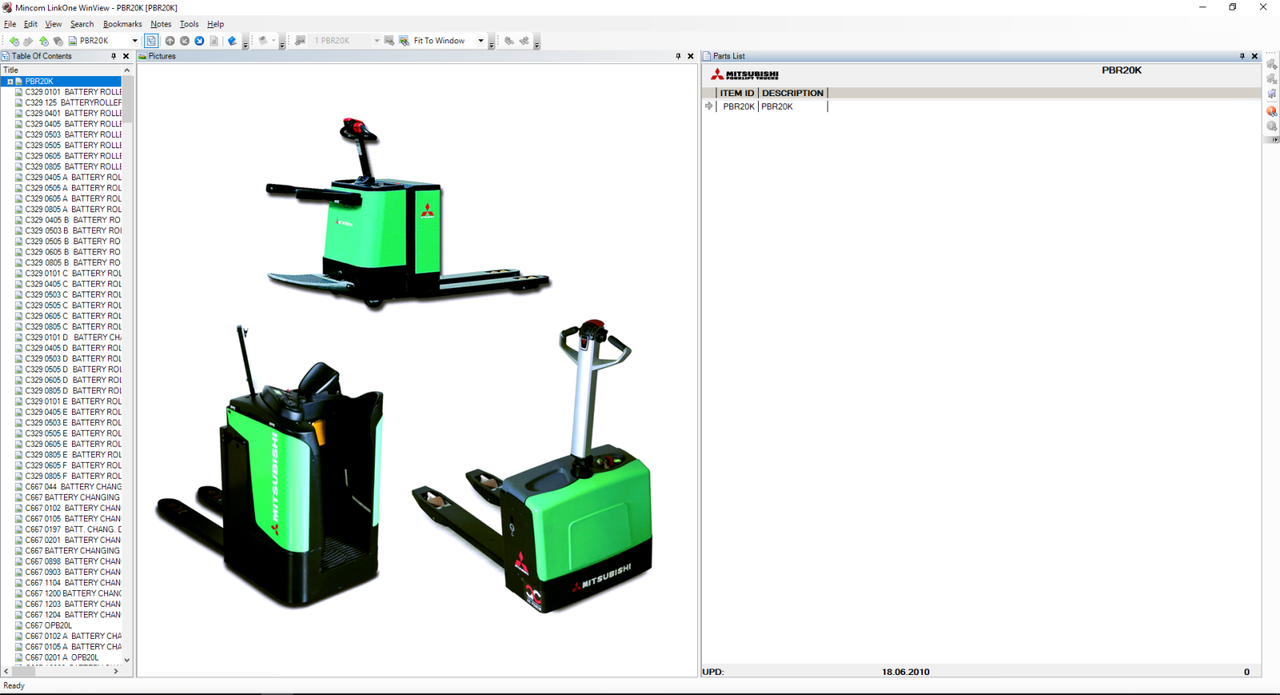The image size is (1280, 695).
Task: Click the blue bookmark book icon
Action: pos(232,41)
